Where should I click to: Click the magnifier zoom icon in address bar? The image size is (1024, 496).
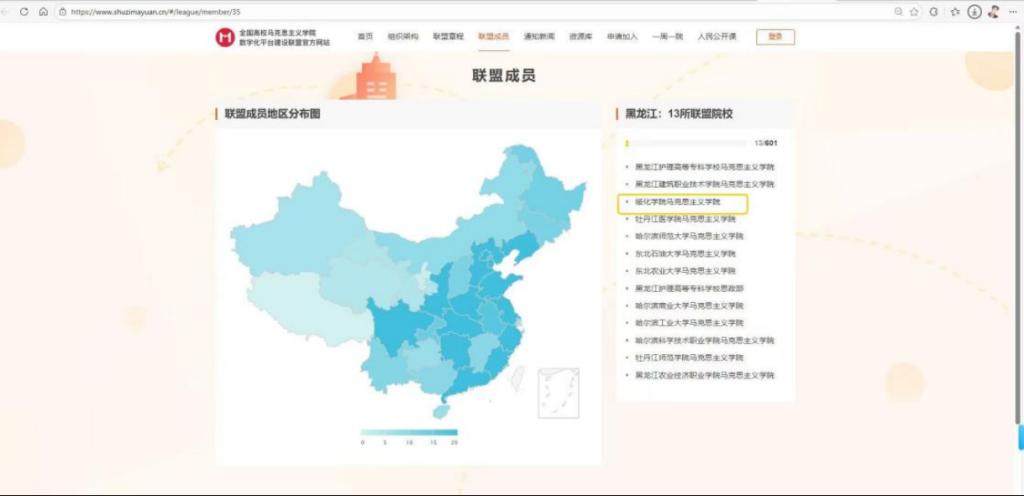click(898, 11)
